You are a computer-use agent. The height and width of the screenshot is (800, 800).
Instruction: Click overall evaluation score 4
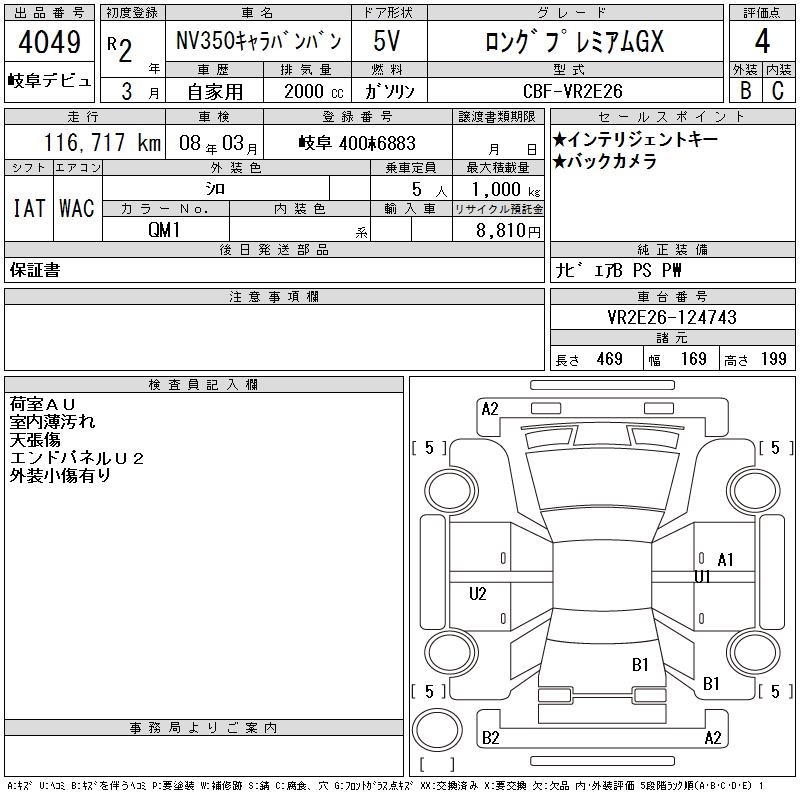[762, 41]
